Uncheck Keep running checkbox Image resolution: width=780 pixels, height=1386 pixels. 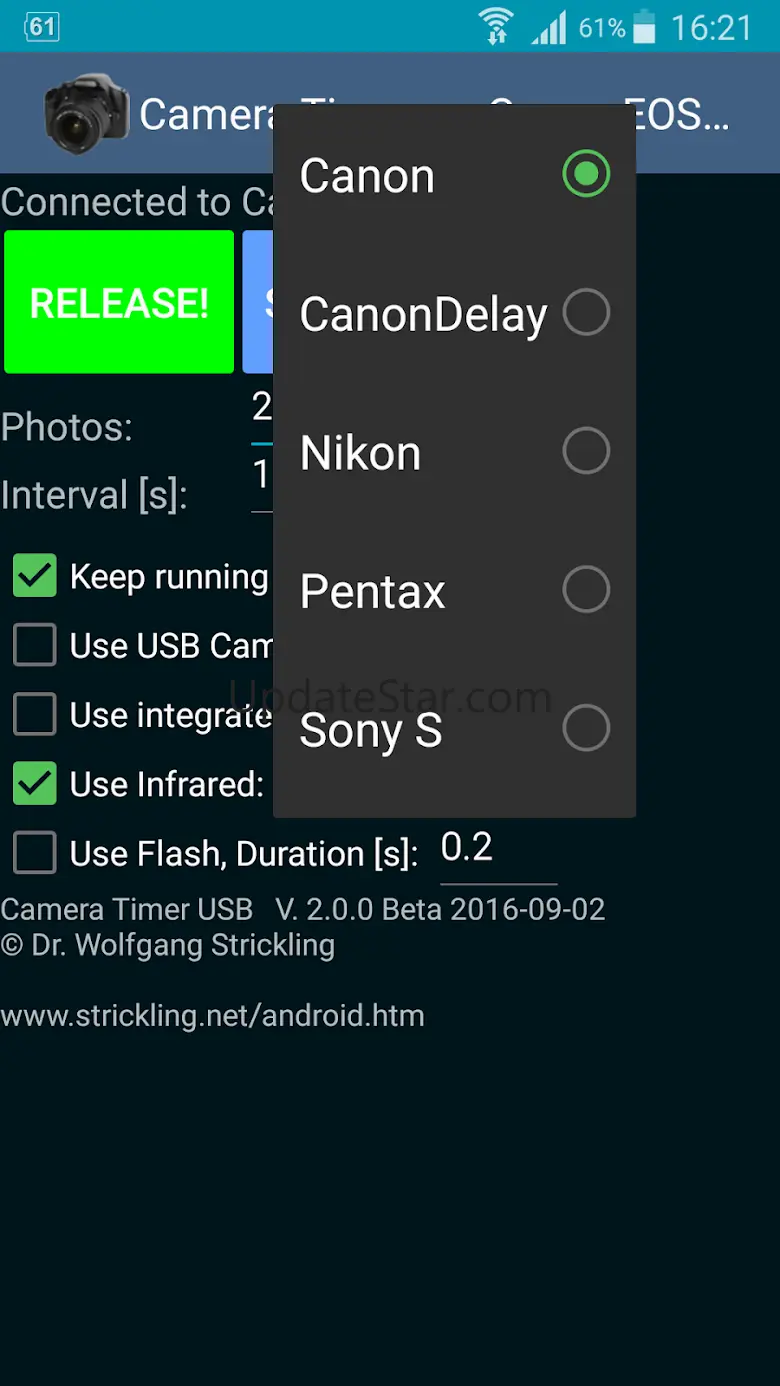click(35, 577)
